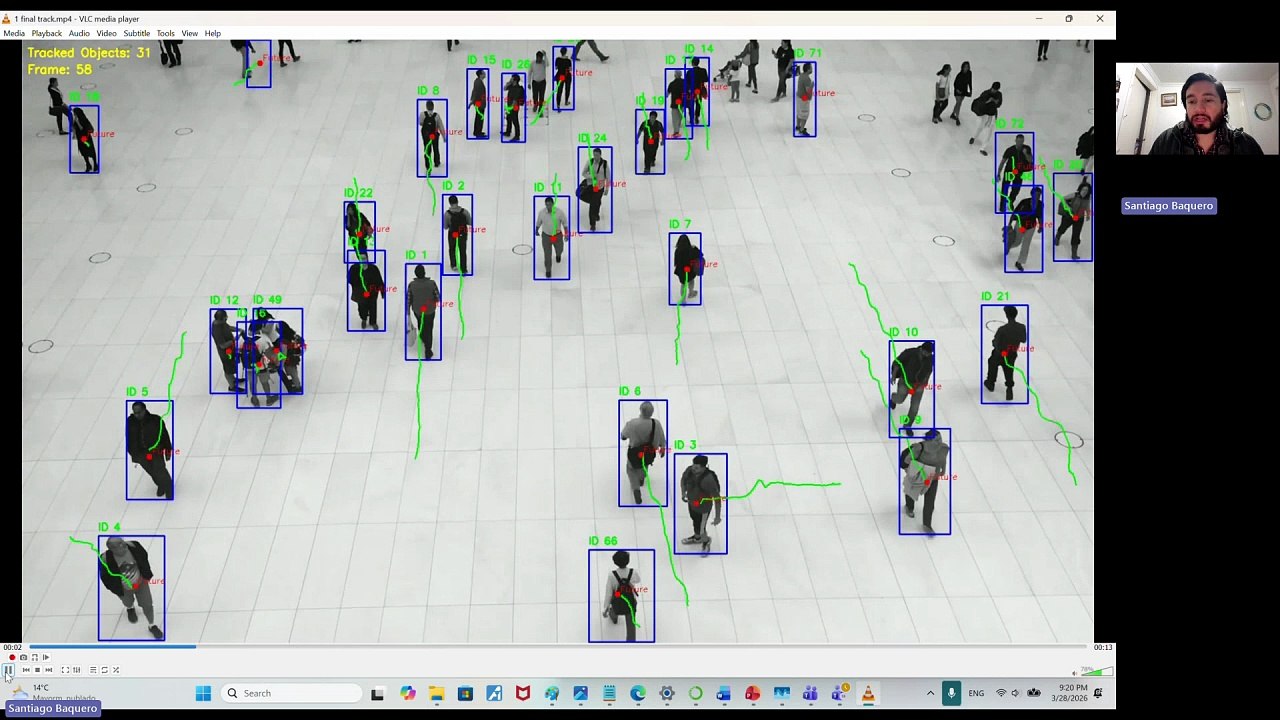Click elapsed time 00:02 label

(x=12, y=647)
